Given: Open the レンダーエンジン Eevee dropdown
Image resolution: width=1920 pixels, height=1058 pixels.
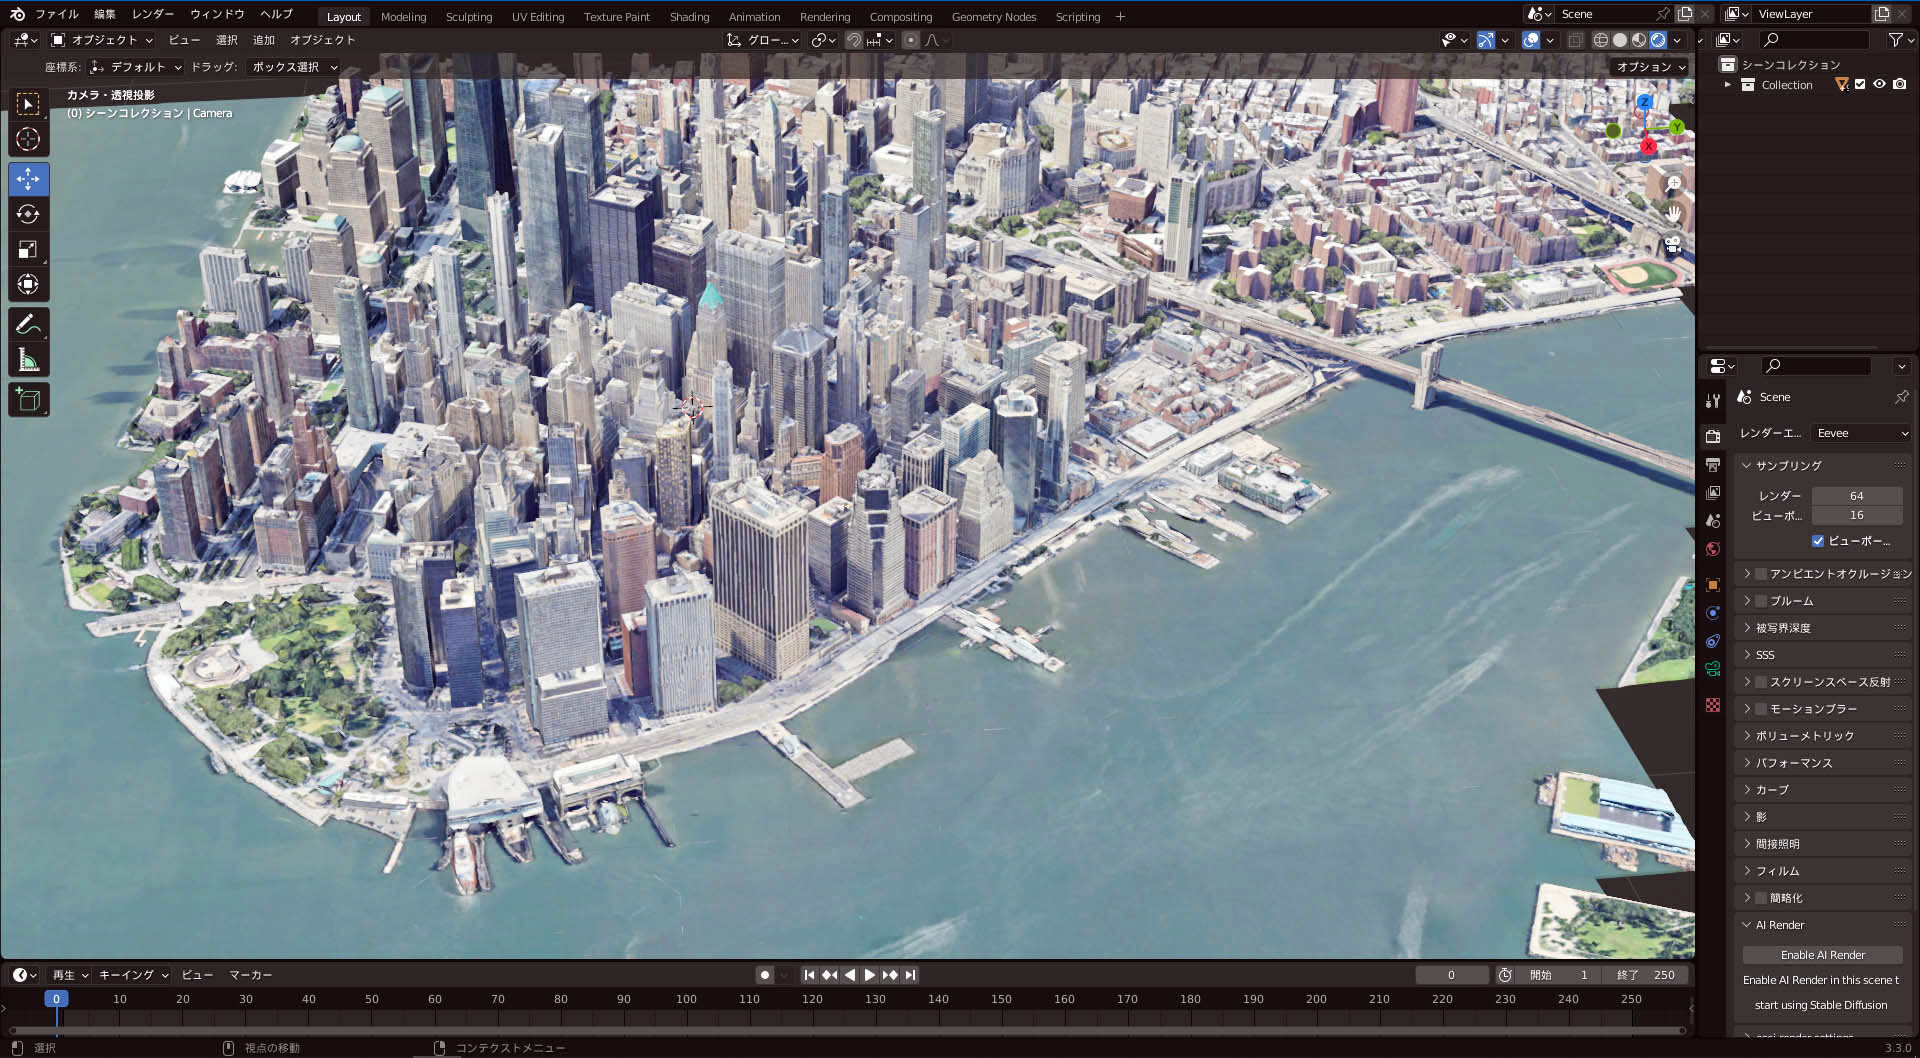Looking at the screenshot, I should [x=1860, y=432].
